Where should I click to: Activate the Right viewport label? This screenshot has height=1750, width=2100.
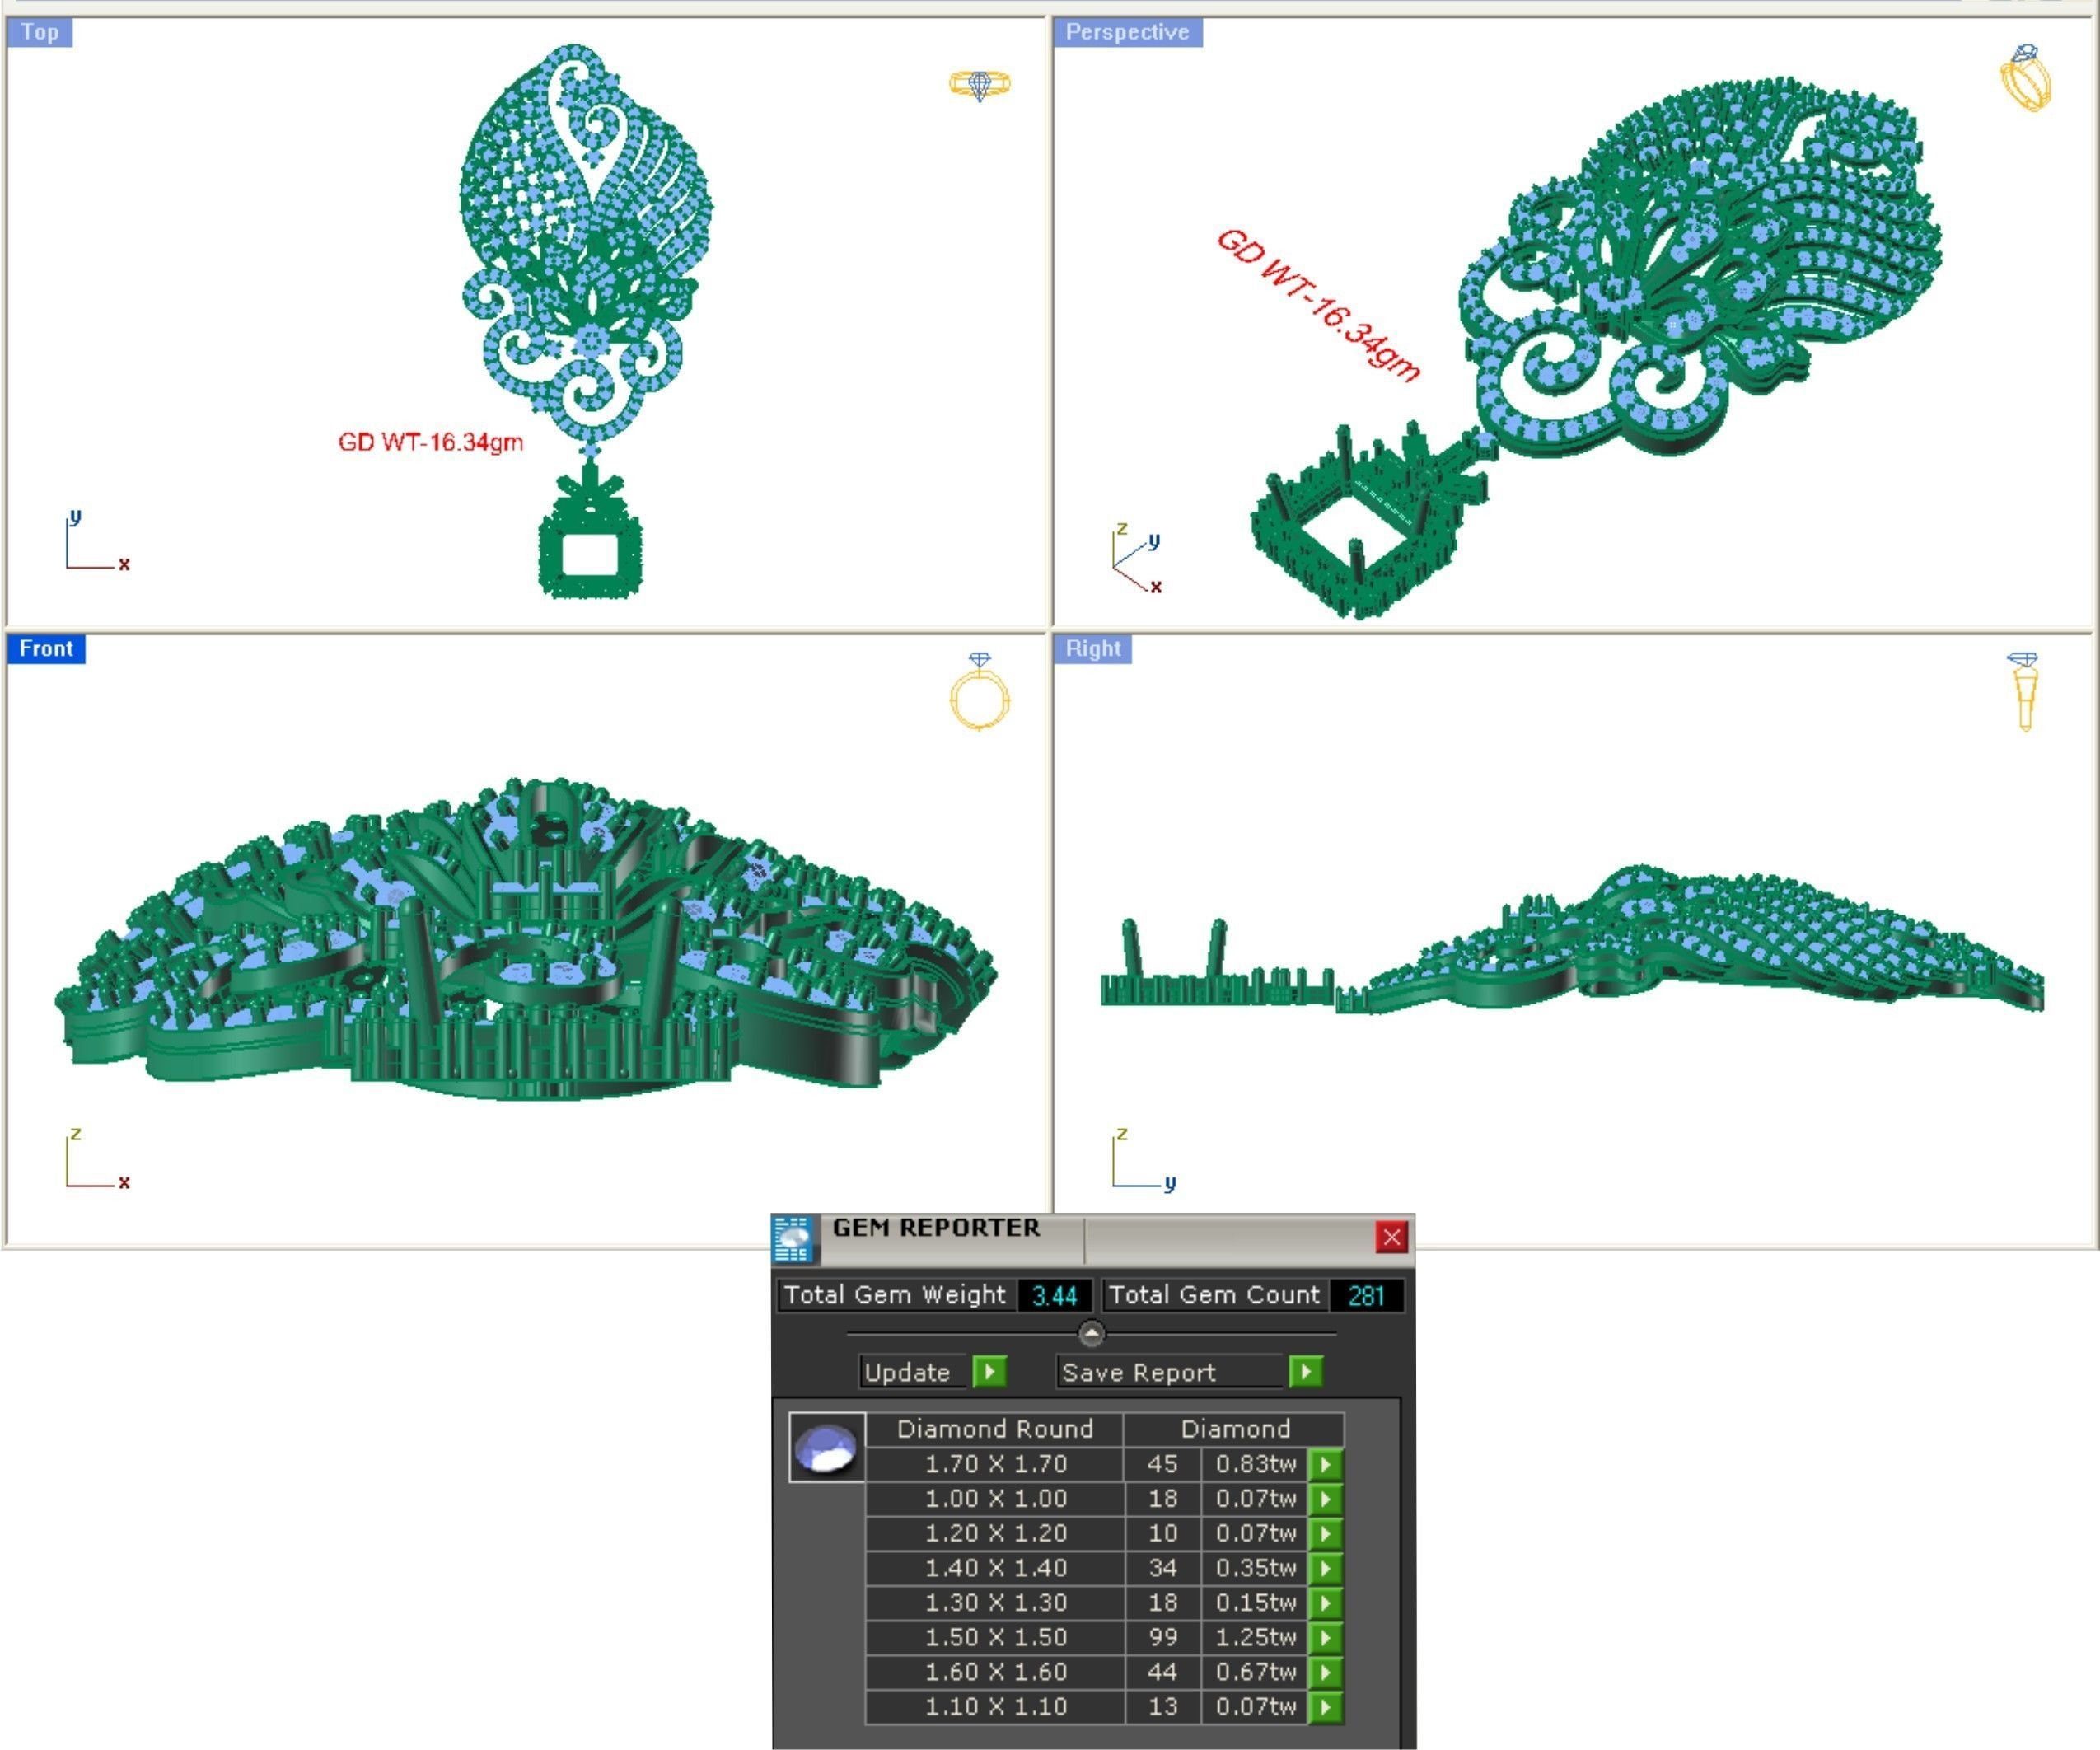(1092, 649)
